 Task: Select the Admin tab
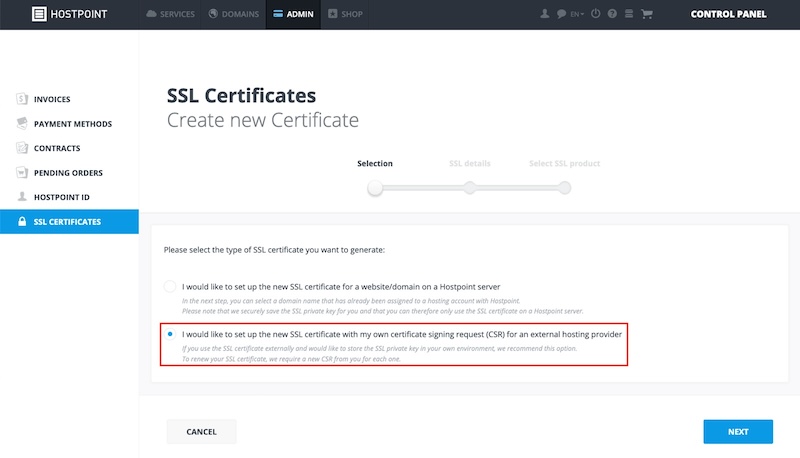(293, 14)
